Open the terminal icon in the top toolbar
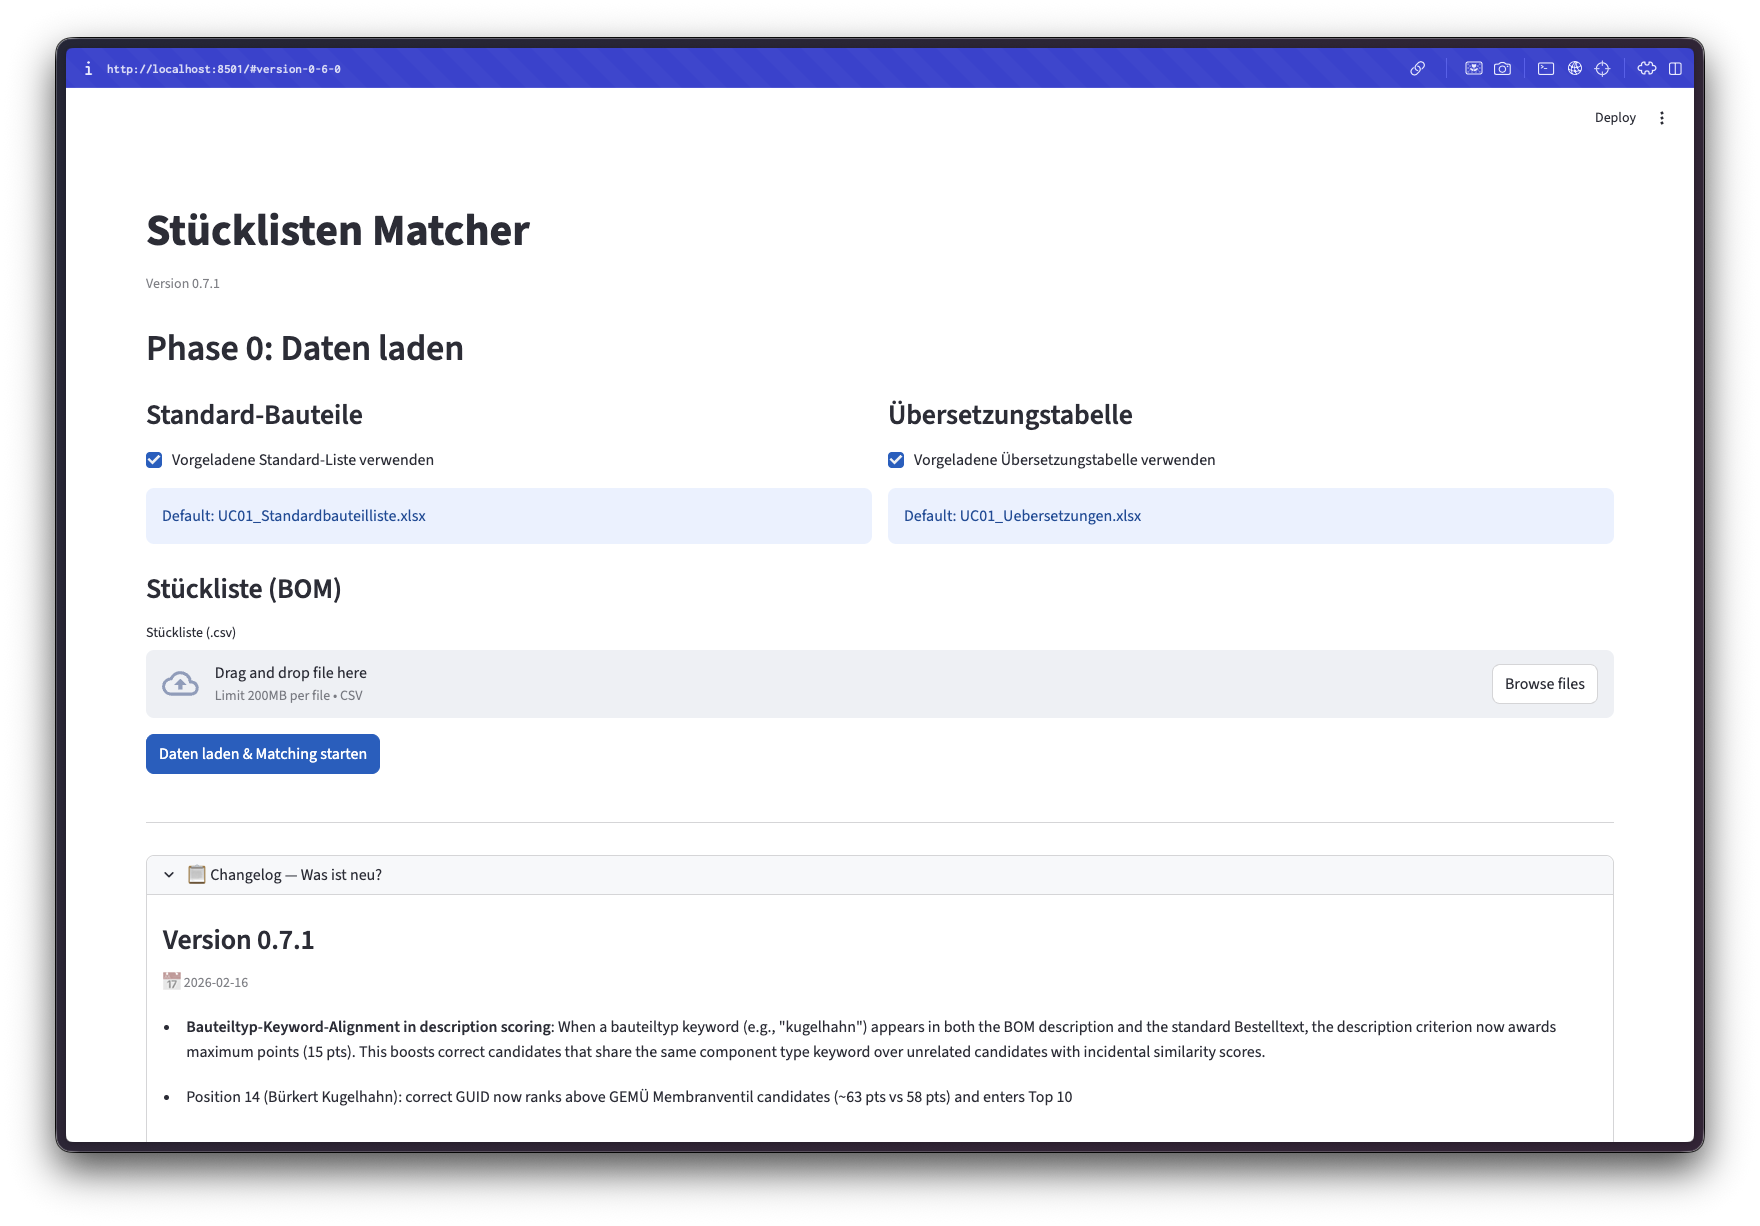The width and height of the screenshot is (1760, 1226). click(x=1546, y=68)
